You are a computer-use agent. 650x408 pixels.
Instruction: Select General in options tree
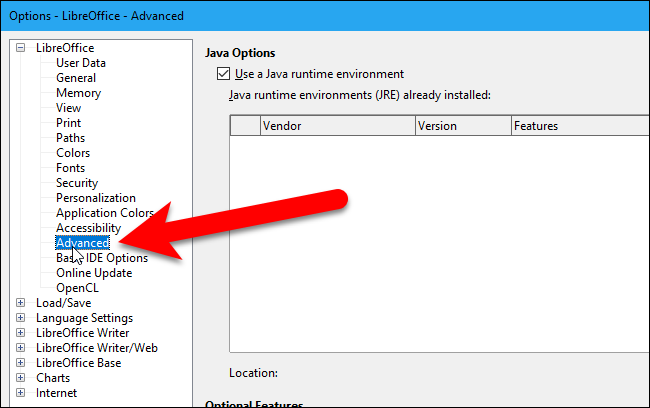(x=76, y=78)
